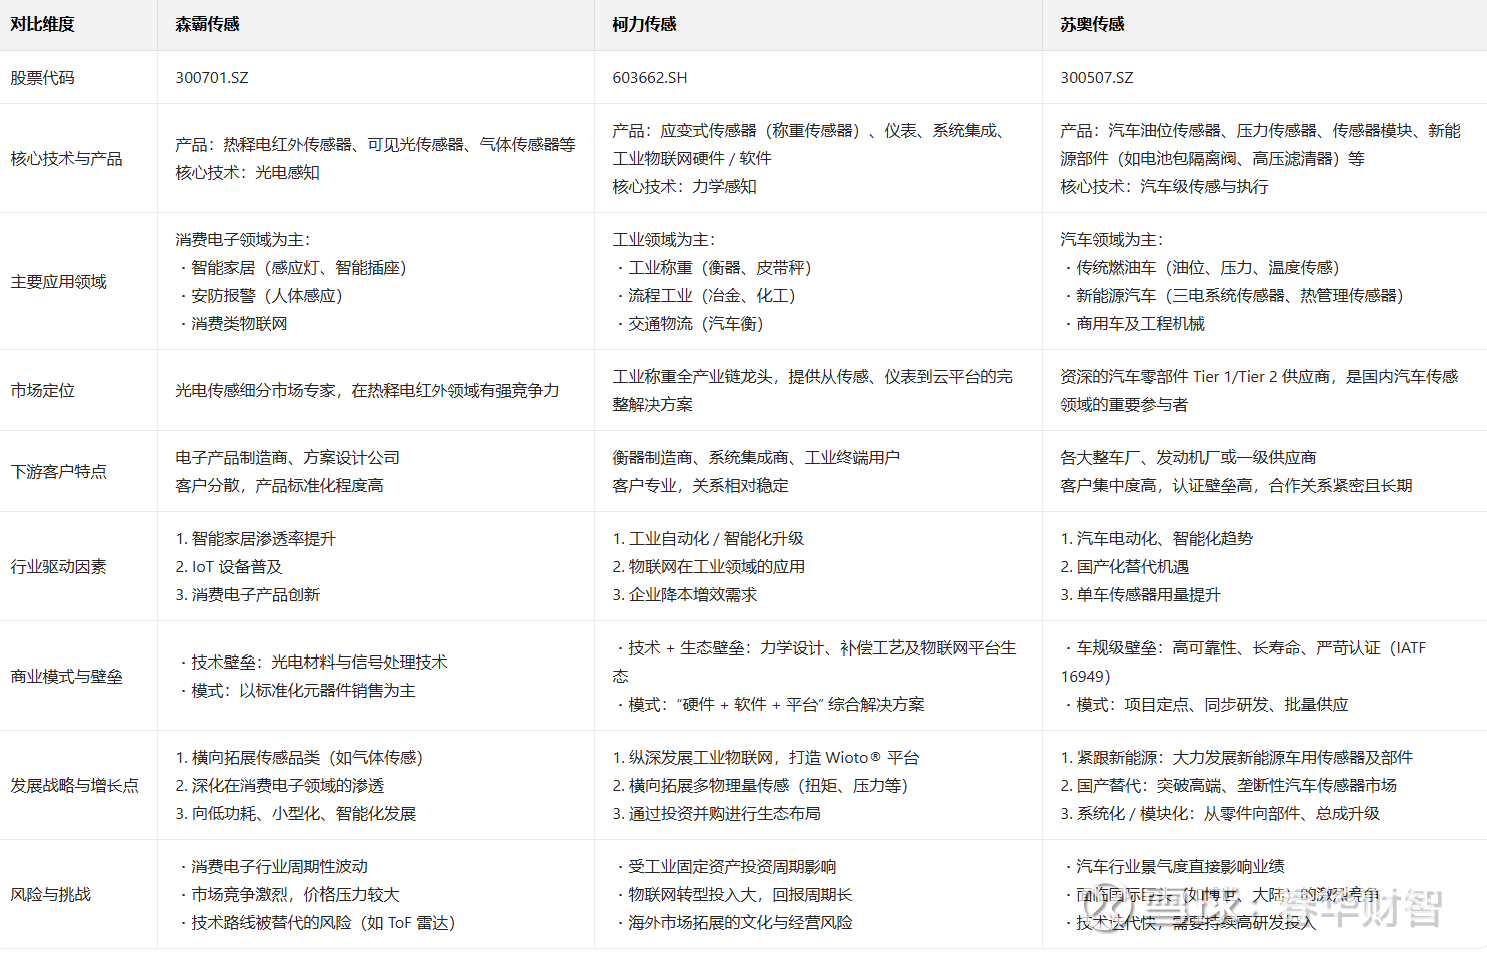The width and height of the screenshot is (1487, 953).
Task: Click the bullet "商用车及工程机械"
Action: [1134, 324]
